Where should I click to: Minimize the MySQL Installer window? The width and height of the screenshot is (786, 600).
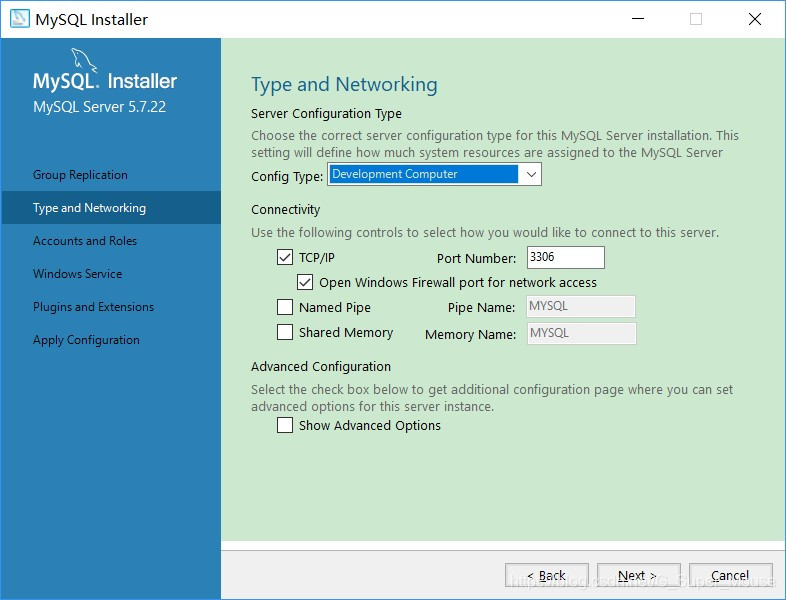(638, 19)
